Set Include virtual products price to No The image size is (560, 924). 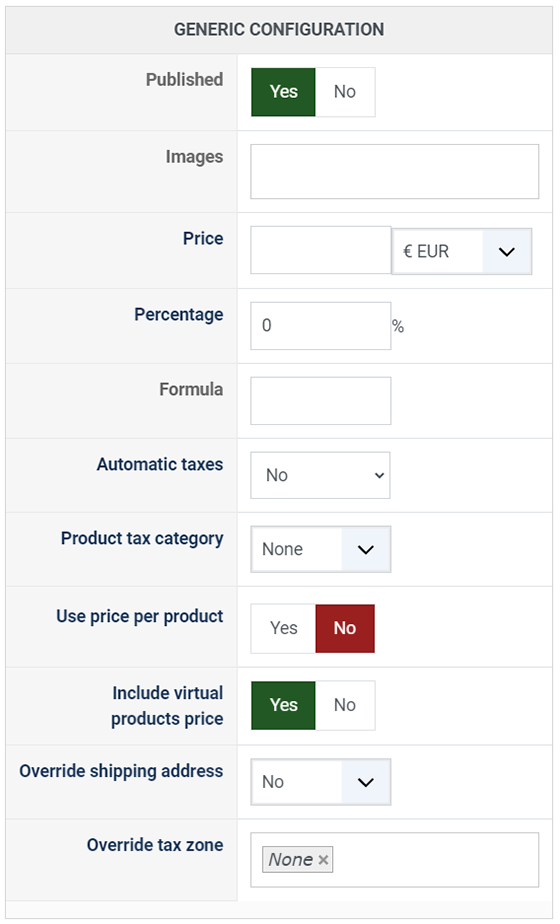click(345, 705)
